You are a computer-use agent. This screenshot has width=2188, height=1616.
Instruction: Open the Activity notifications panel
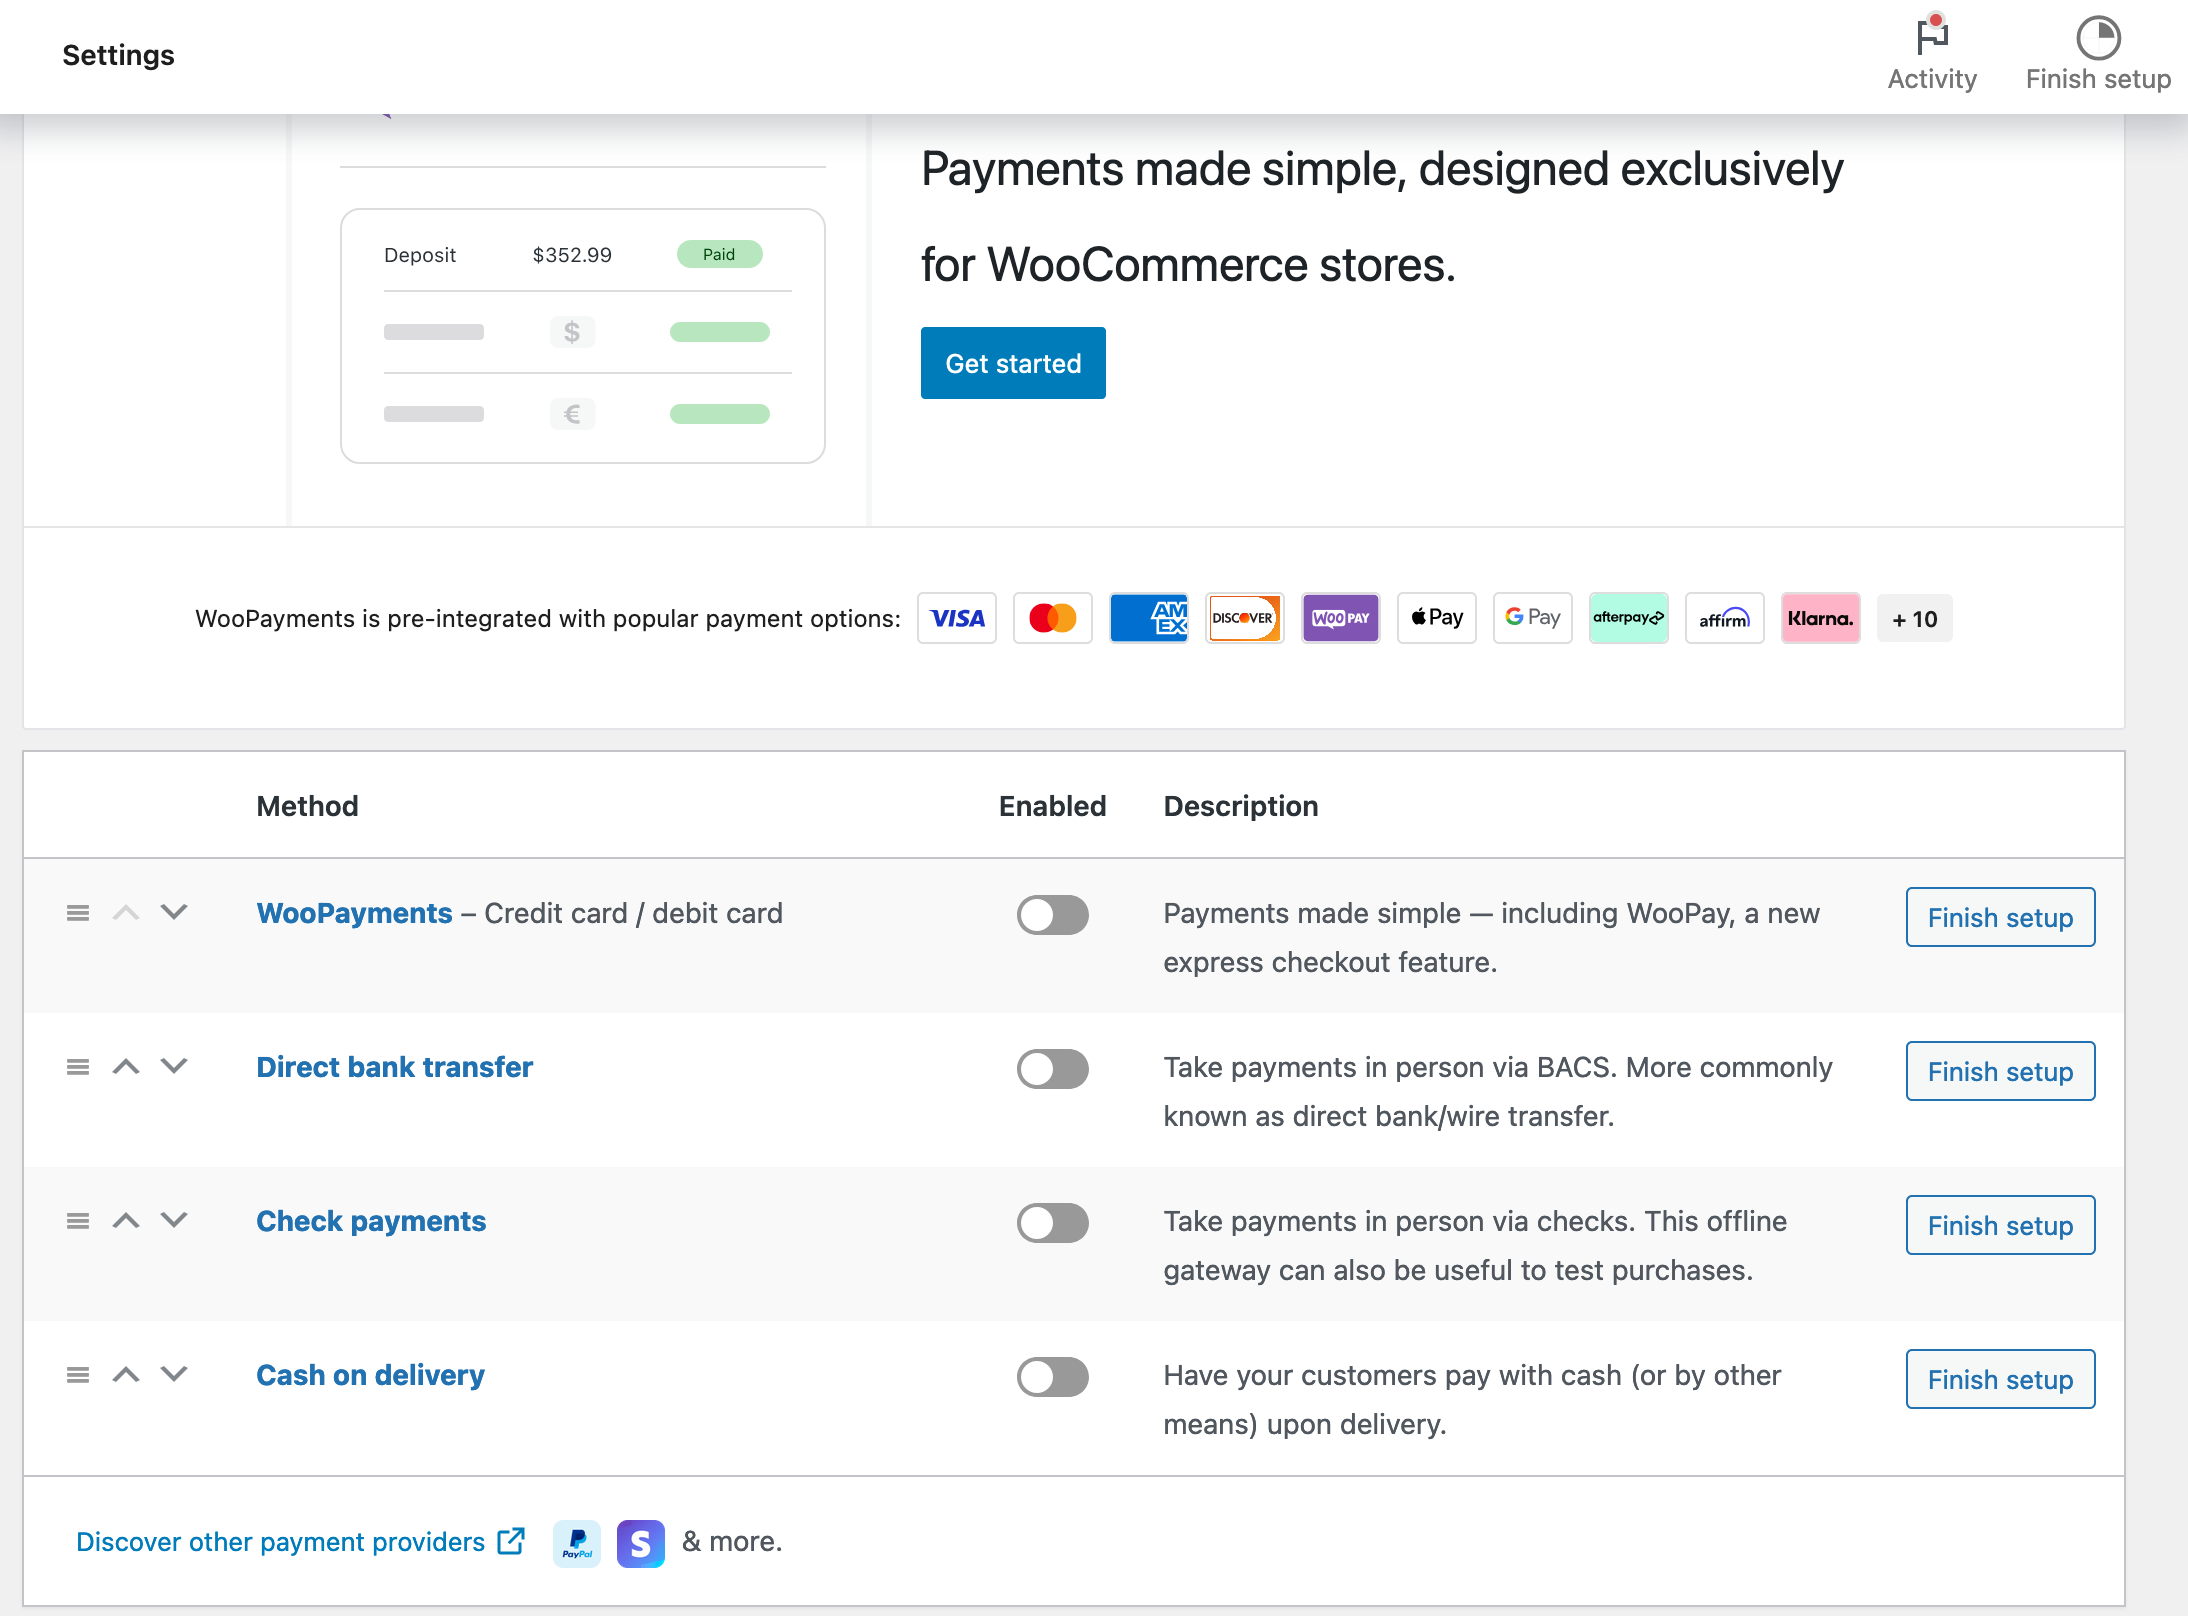tap(1931, 42)
